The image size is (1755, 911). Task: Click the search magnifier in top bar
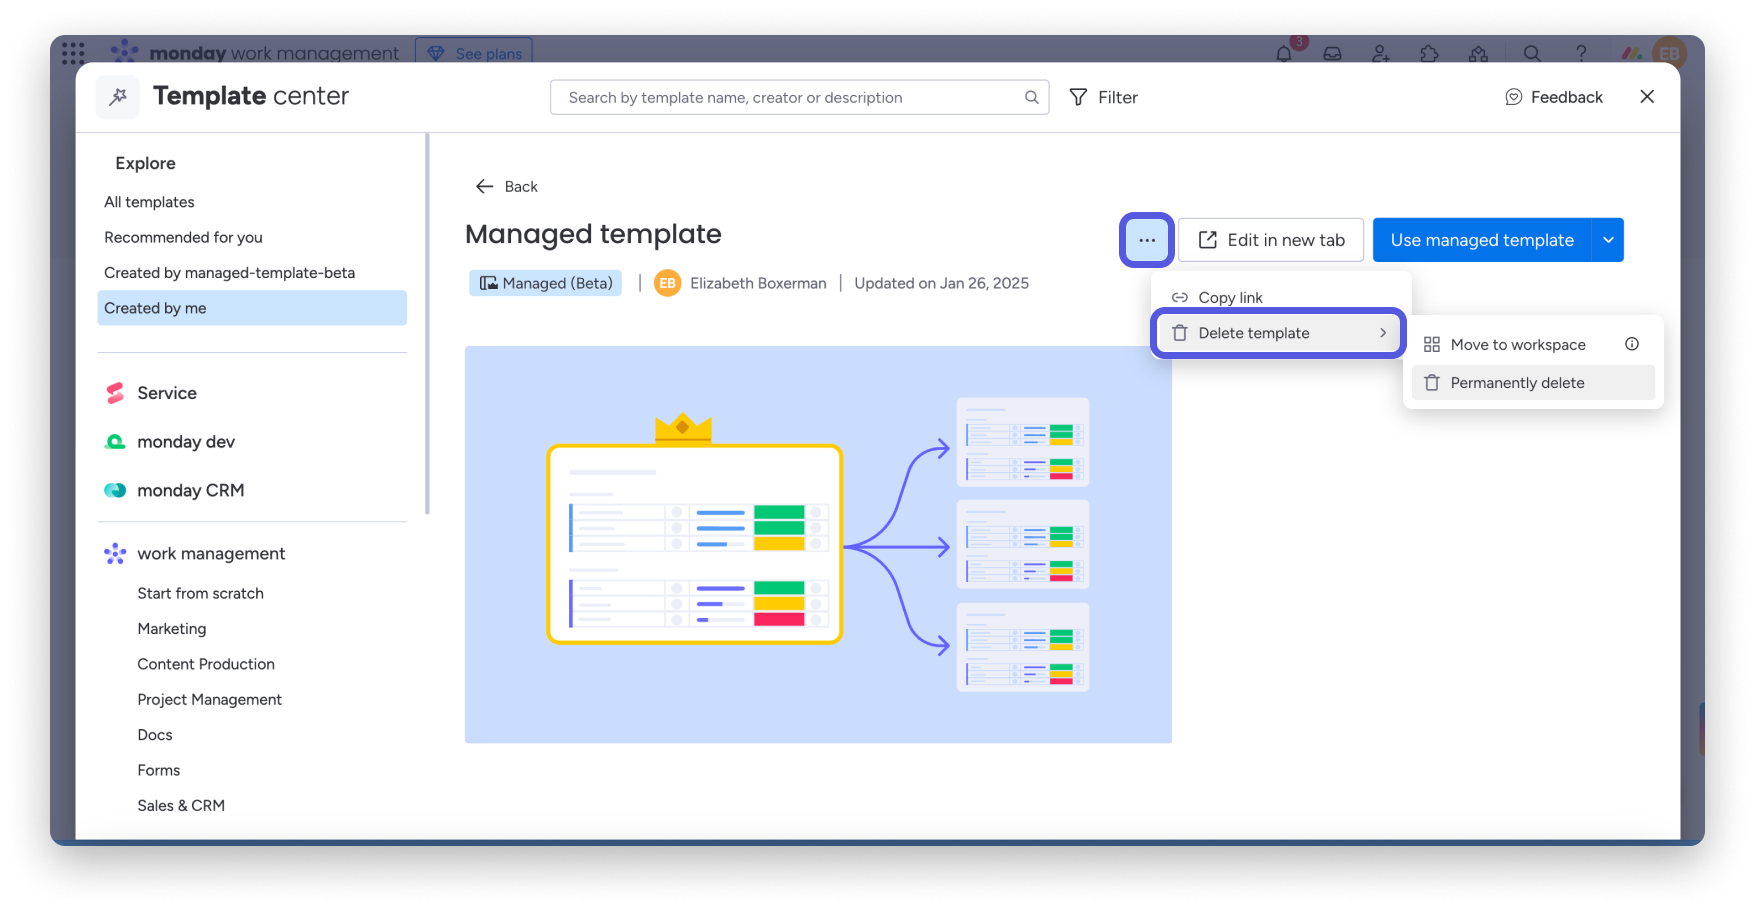(1532, 53)
